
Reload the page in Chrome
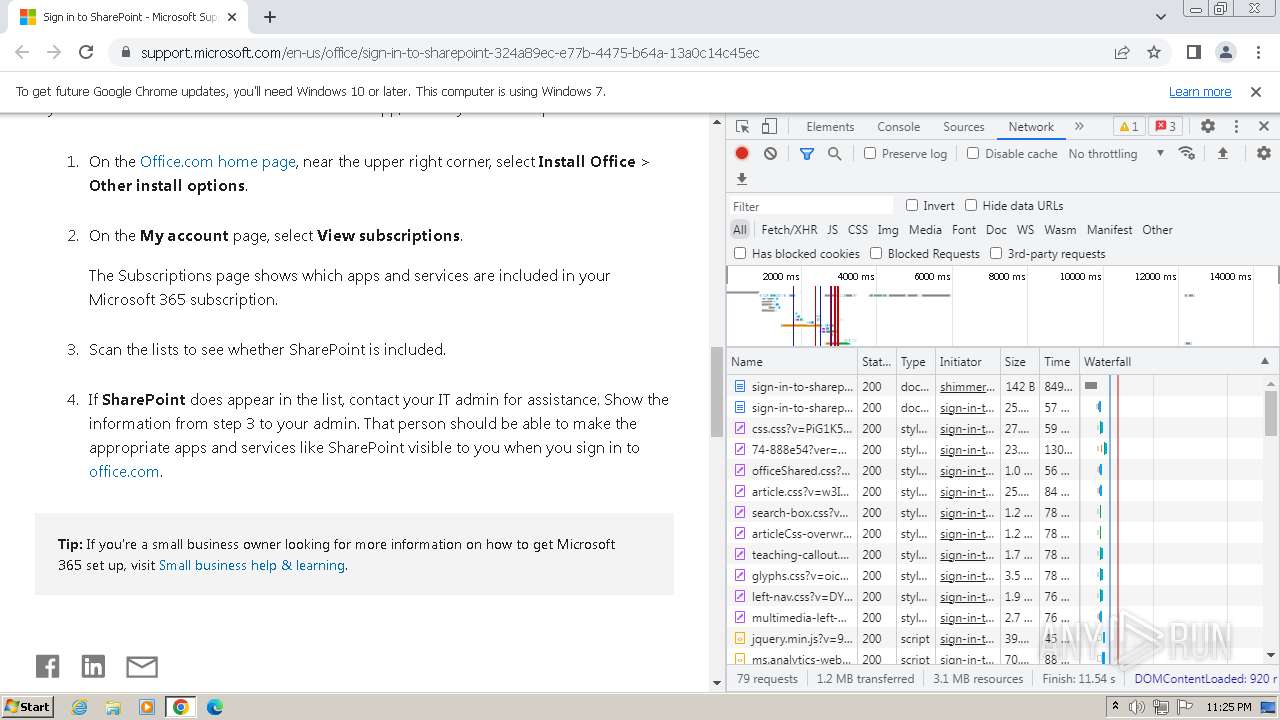(x=86, y=53)
